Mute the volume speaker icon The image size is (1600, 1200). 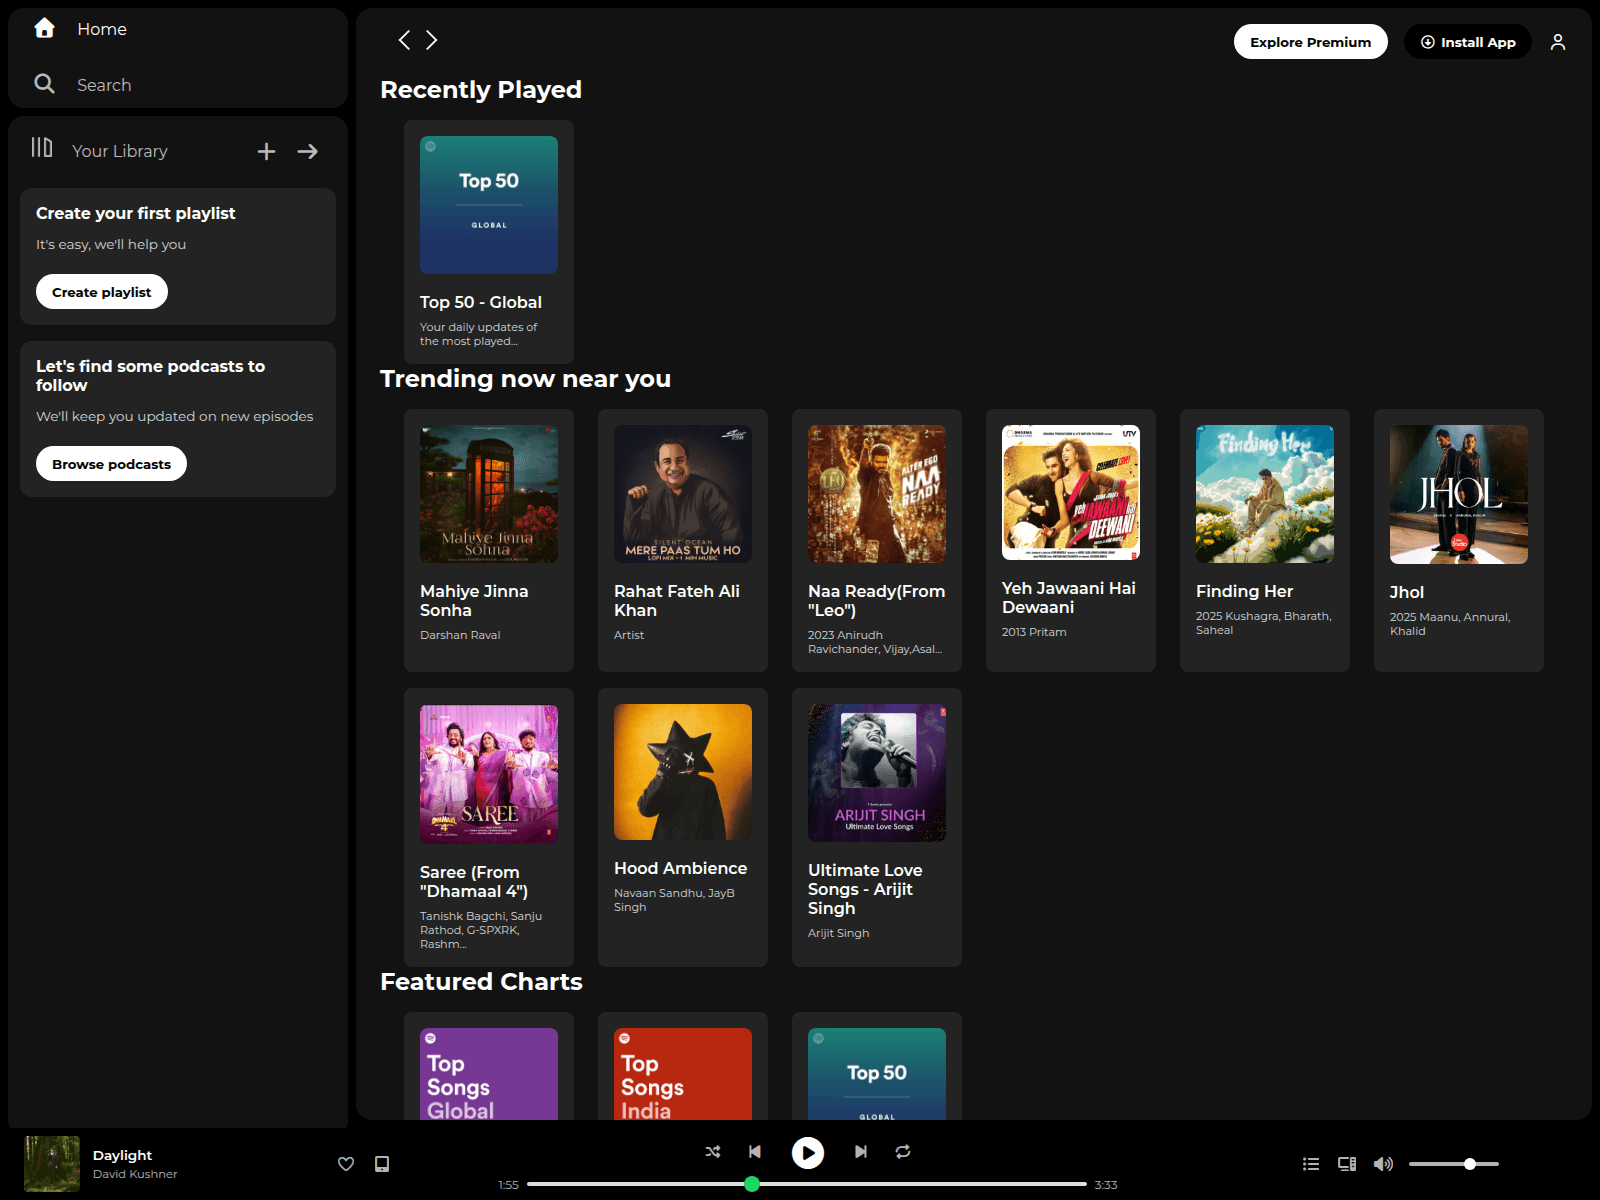point(1383,1164)
